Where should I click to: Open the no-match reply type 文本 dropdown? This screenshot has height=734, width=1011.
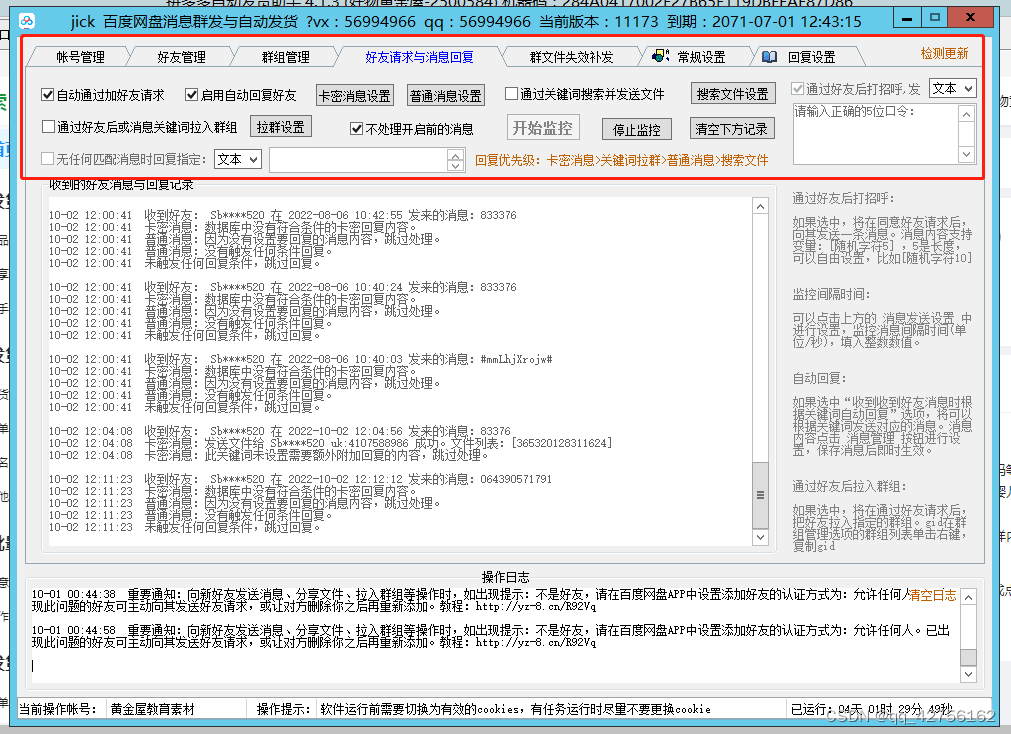coord(237,159)
